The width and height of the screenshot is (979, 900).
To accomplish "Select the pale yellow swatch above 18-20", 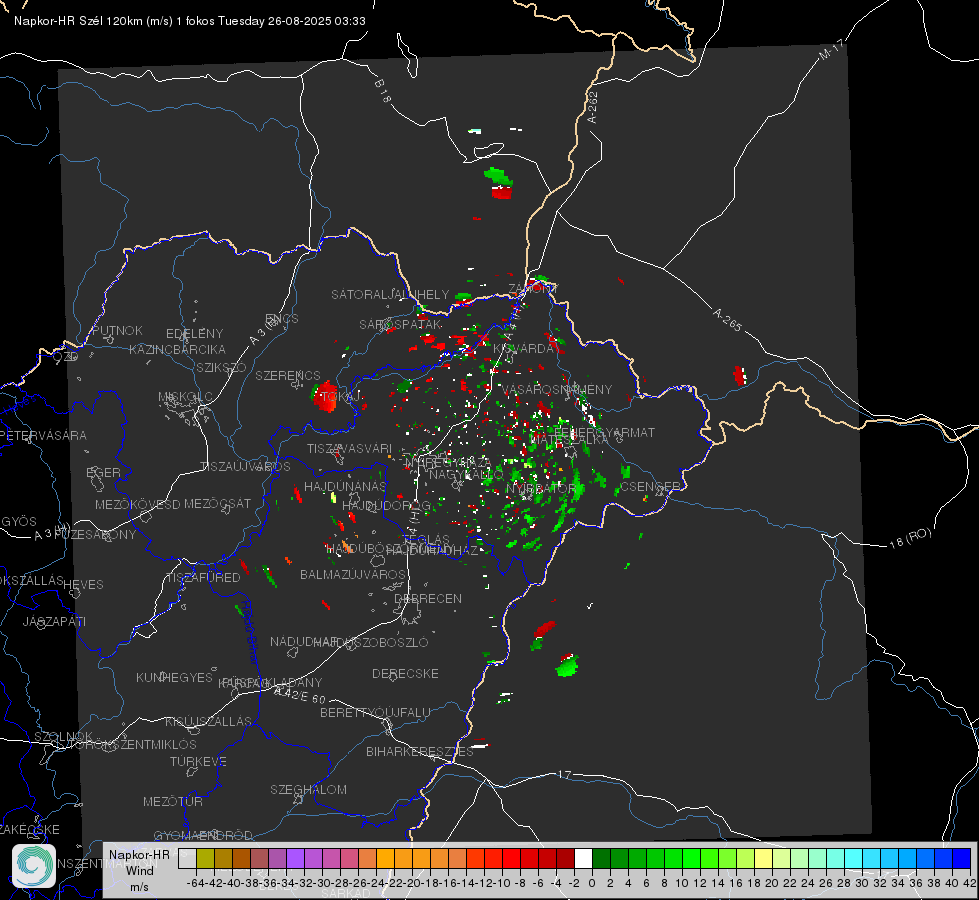I will [763, 858].
